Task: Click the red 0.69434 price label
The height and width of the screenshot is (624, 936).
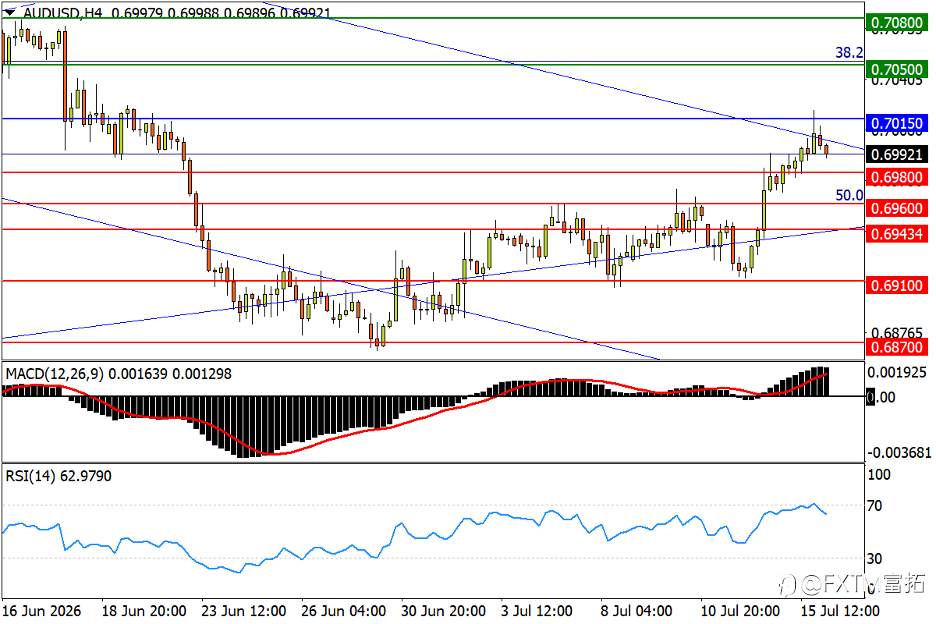Action: [x=897, y=233]
